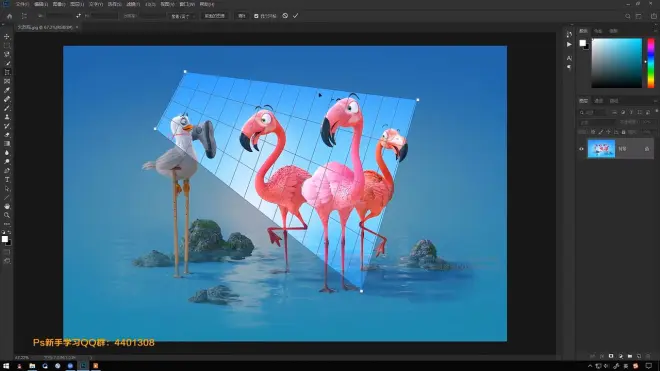The height and width of the screenshot is (371, 660).
Task: Open the History panel icon
Action: click(x=569, y=34)
